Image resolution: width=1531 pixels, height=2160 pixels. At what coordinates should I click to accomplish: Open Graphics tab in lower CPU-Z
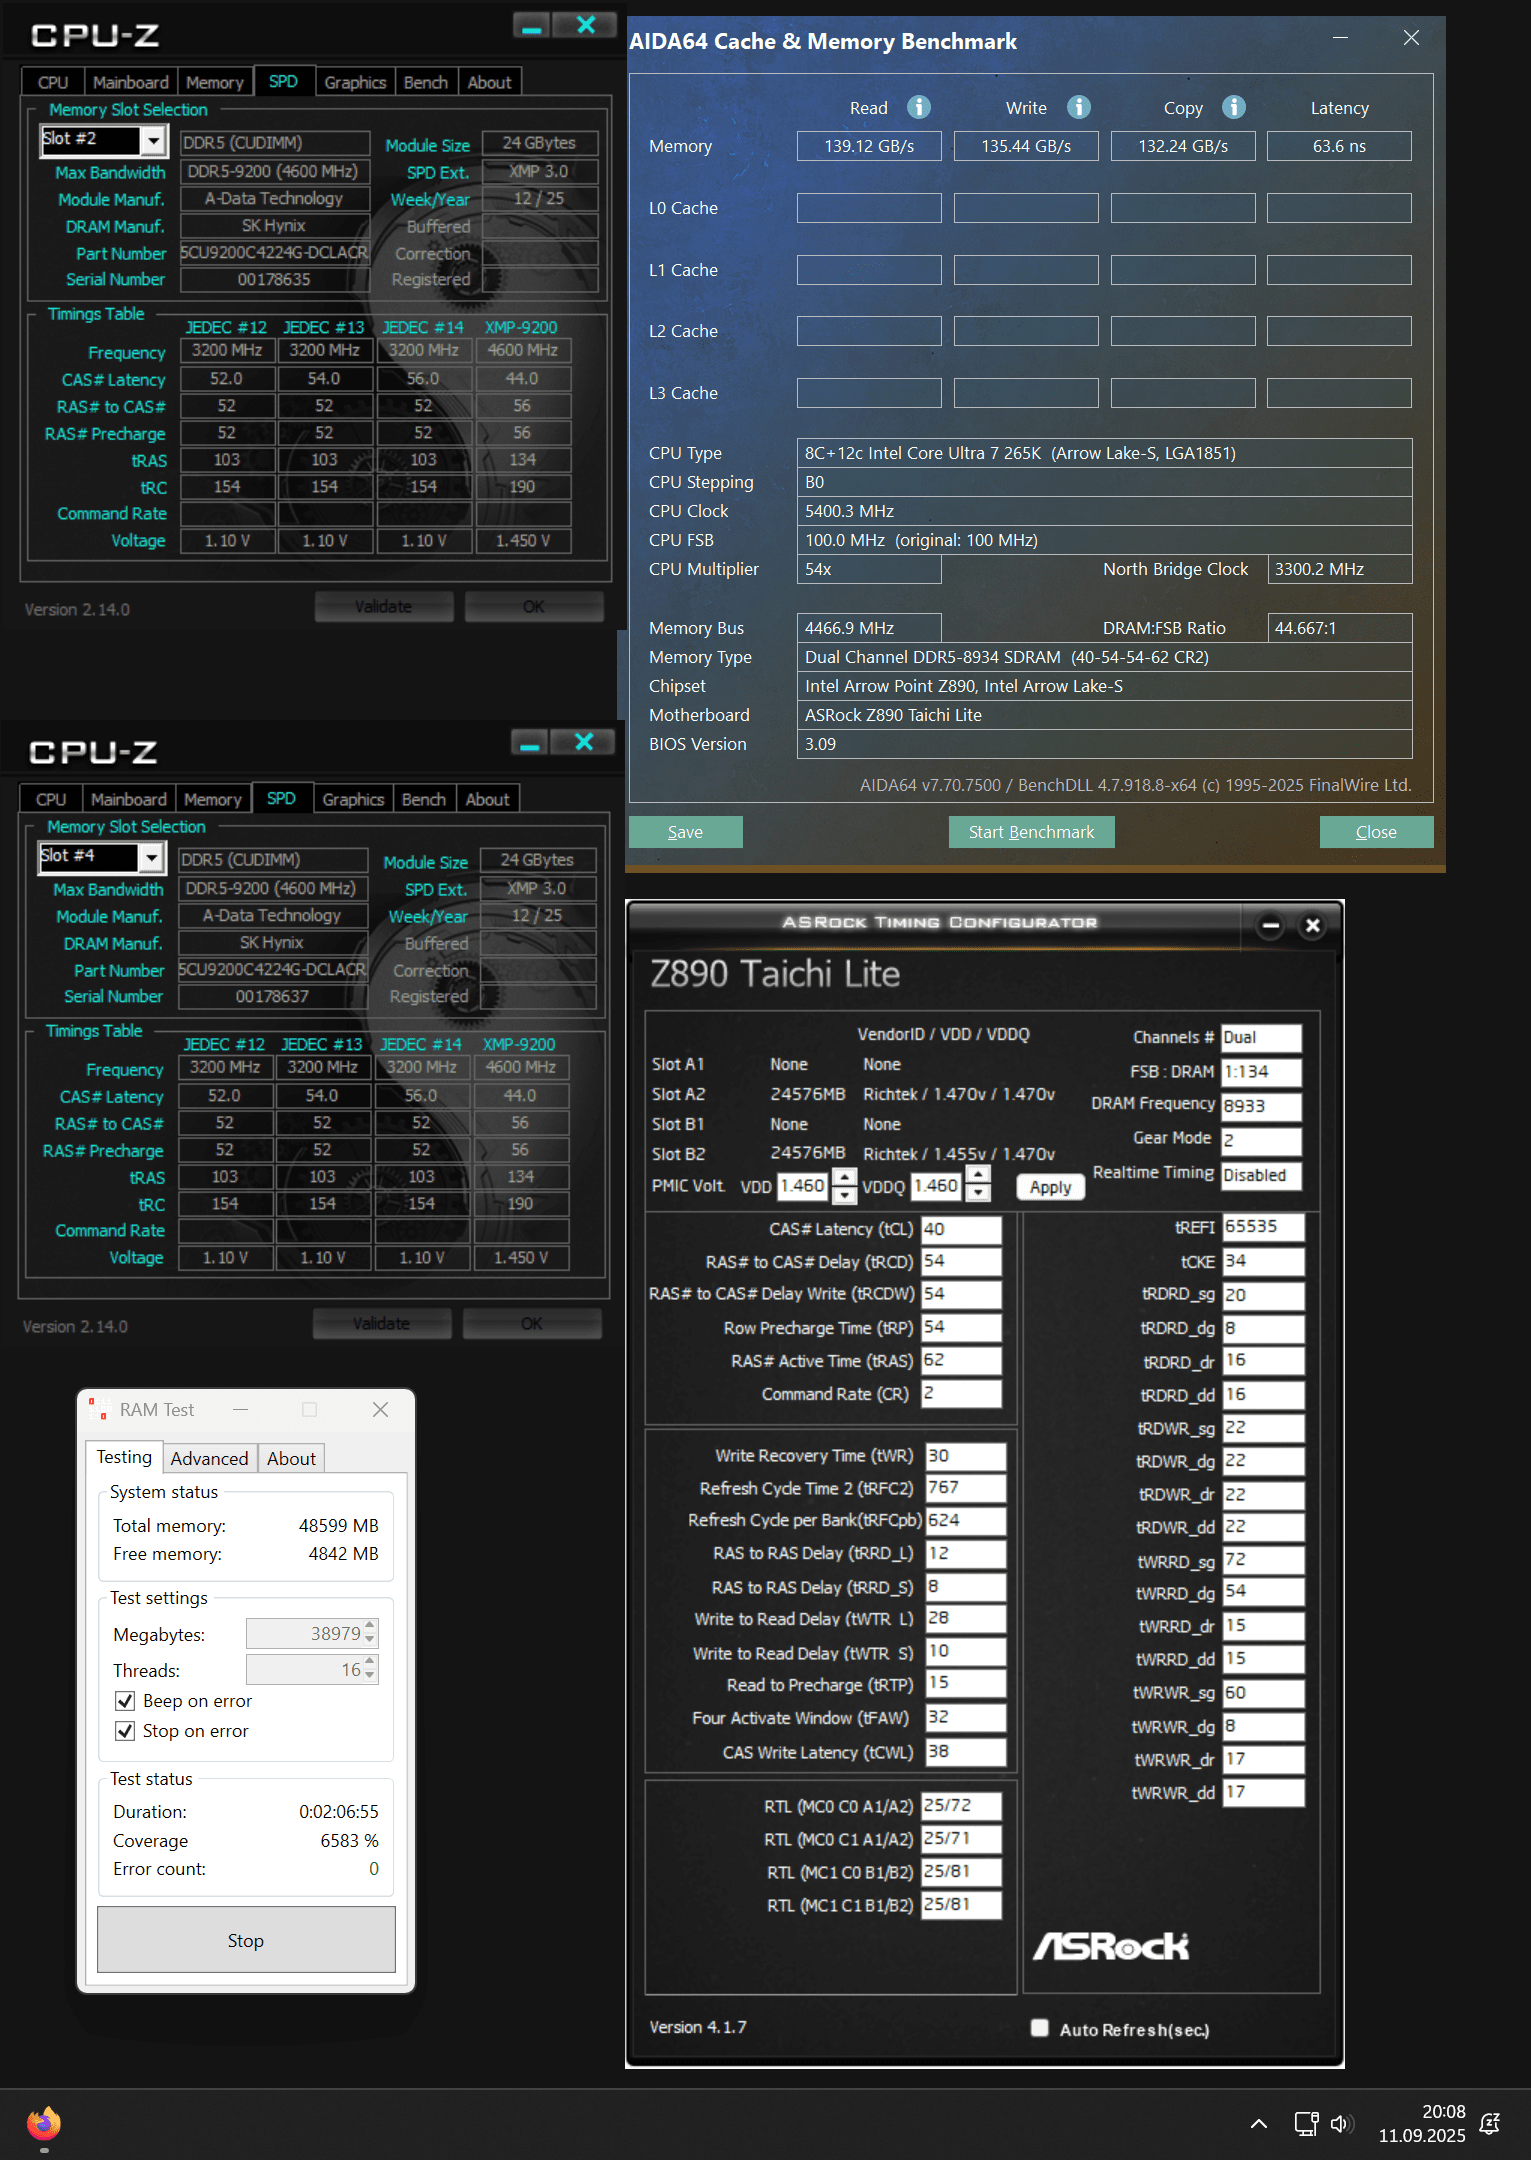coord(353,799)
